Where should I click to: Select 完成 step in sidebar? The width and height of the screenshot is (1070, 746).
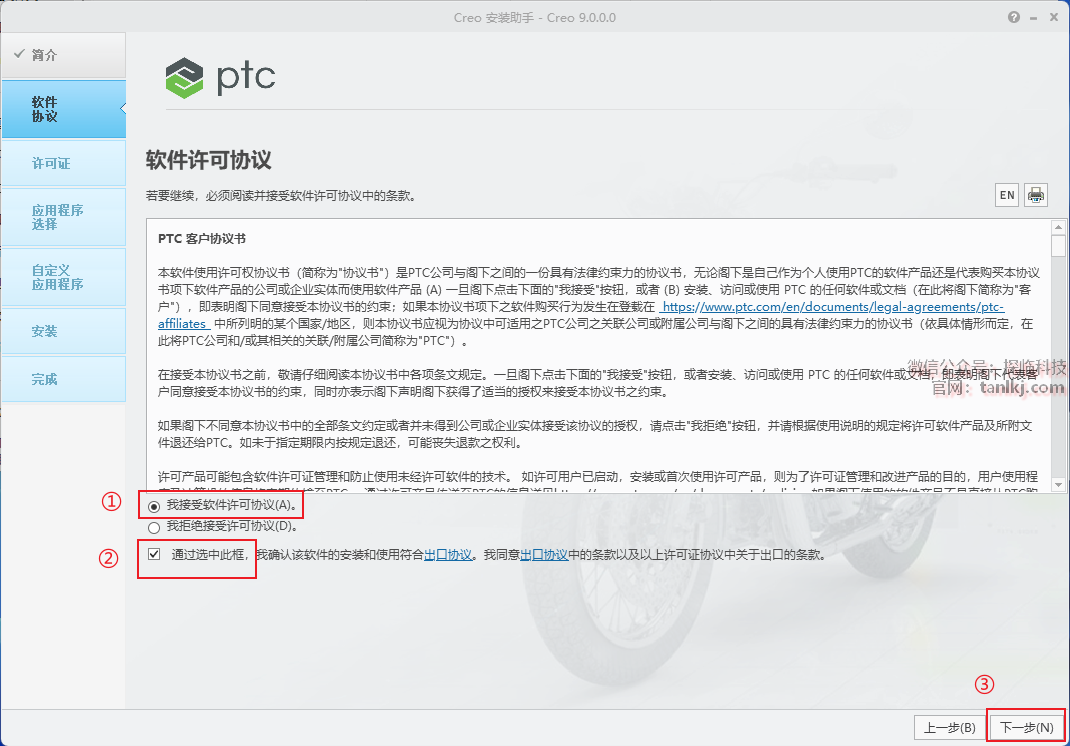[x=63, y=379]
